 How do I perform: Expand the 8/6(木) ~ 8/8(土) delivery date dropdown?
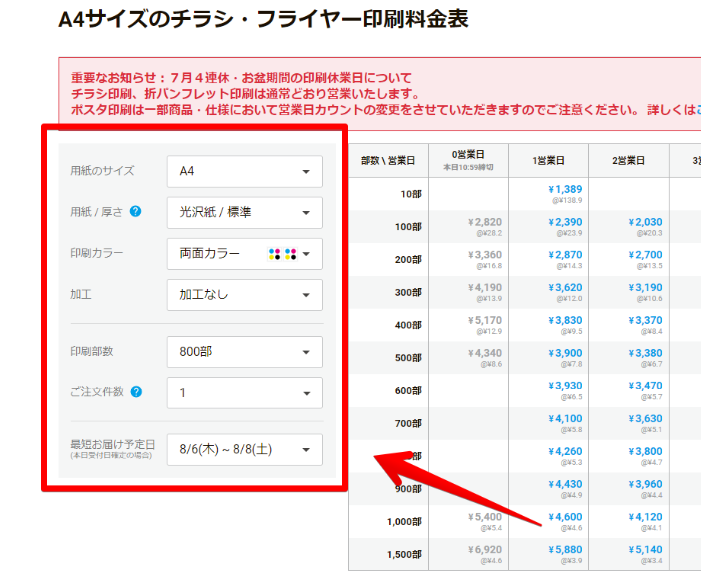click(244, 450)
